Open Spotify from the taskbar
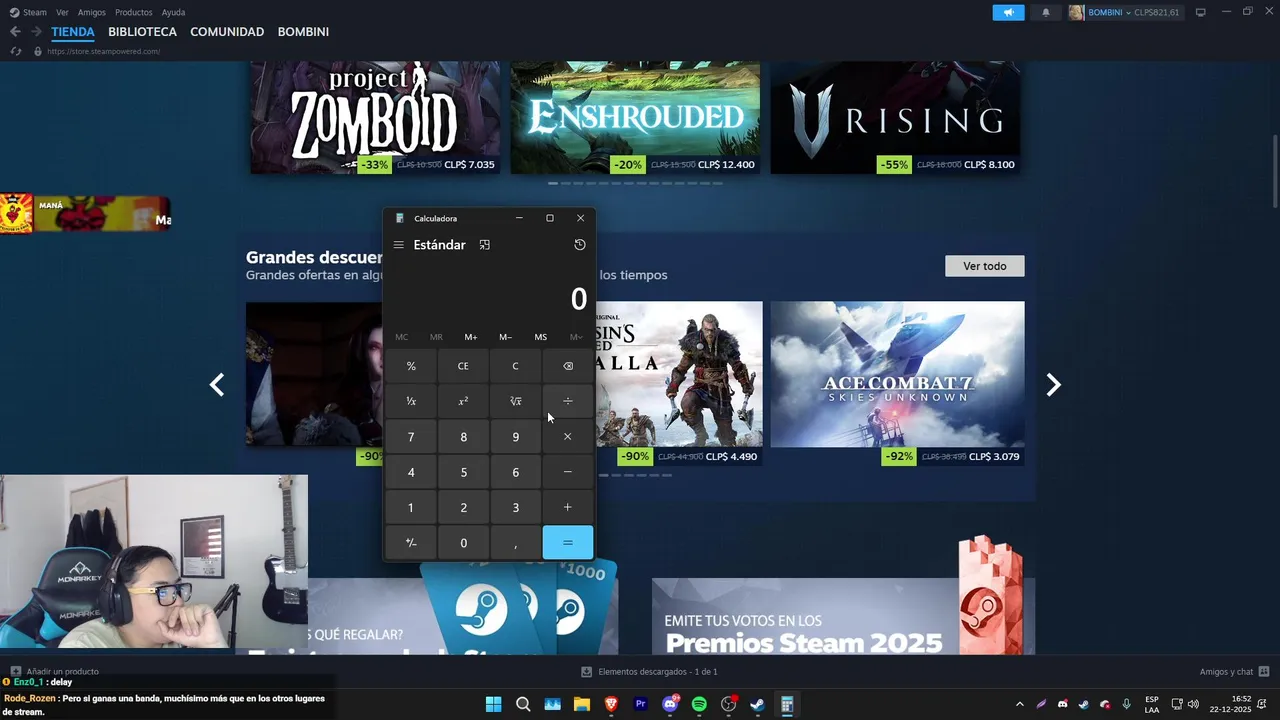 tap(699, 704)
